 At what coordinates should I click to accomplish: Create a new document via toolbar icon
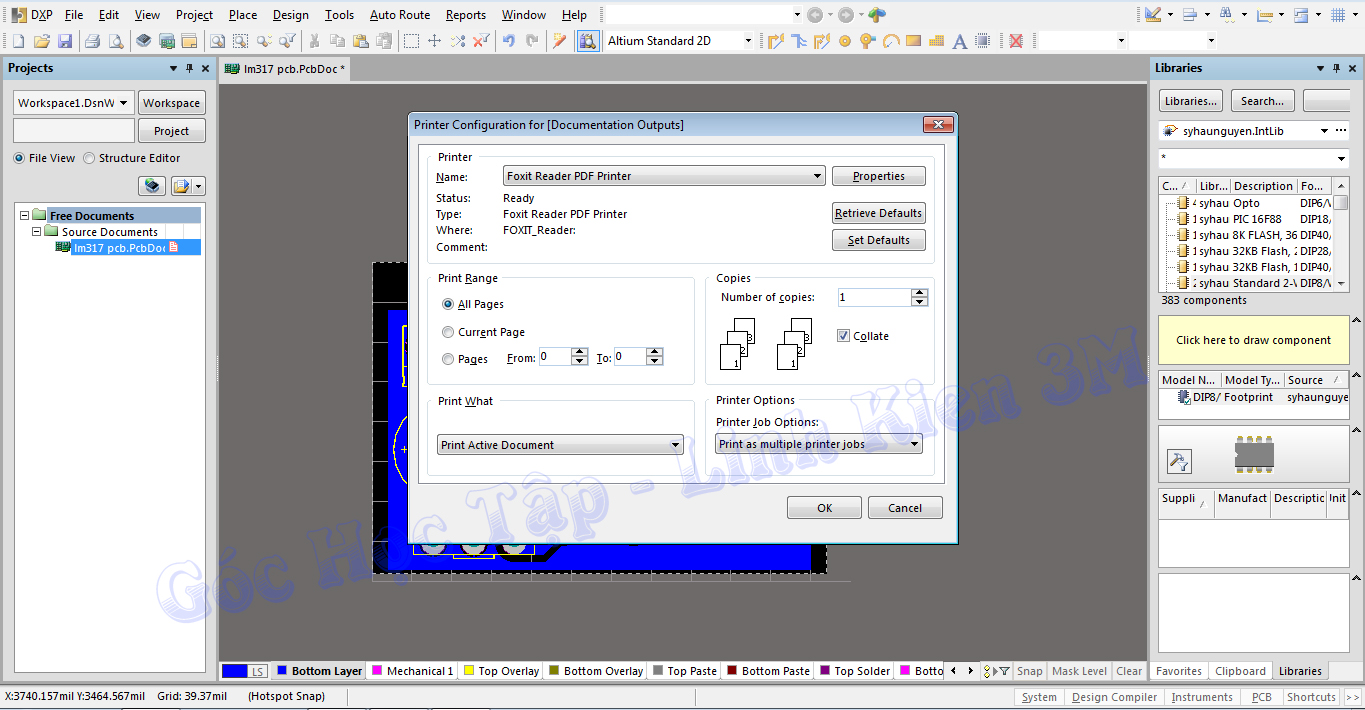(x=18, y=41)
